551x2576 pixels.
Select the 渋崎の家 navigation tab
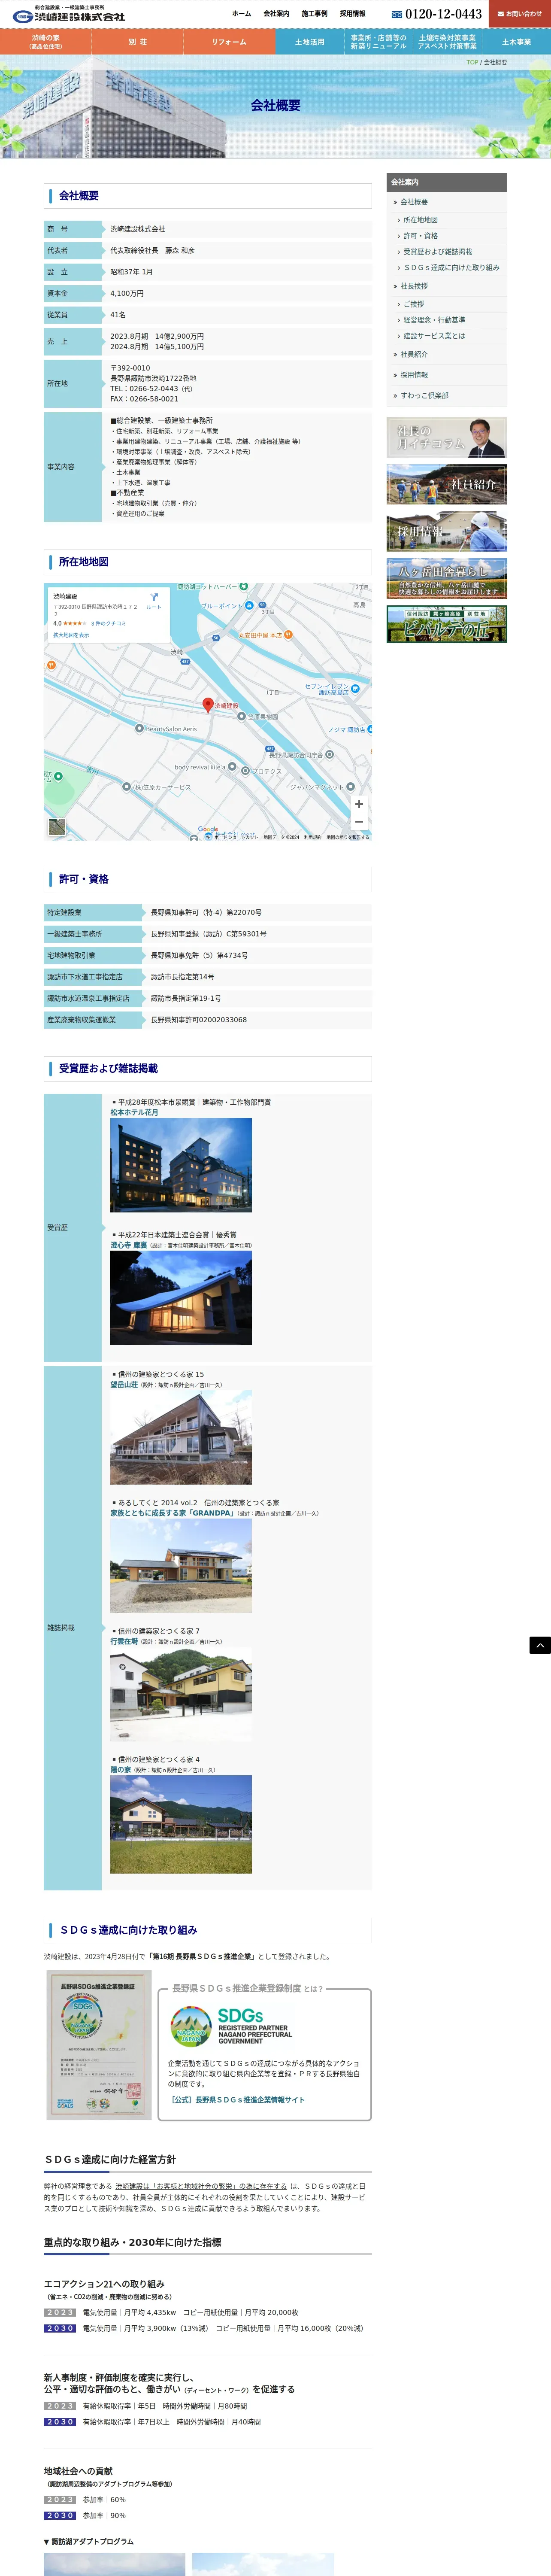coord(46,42)
